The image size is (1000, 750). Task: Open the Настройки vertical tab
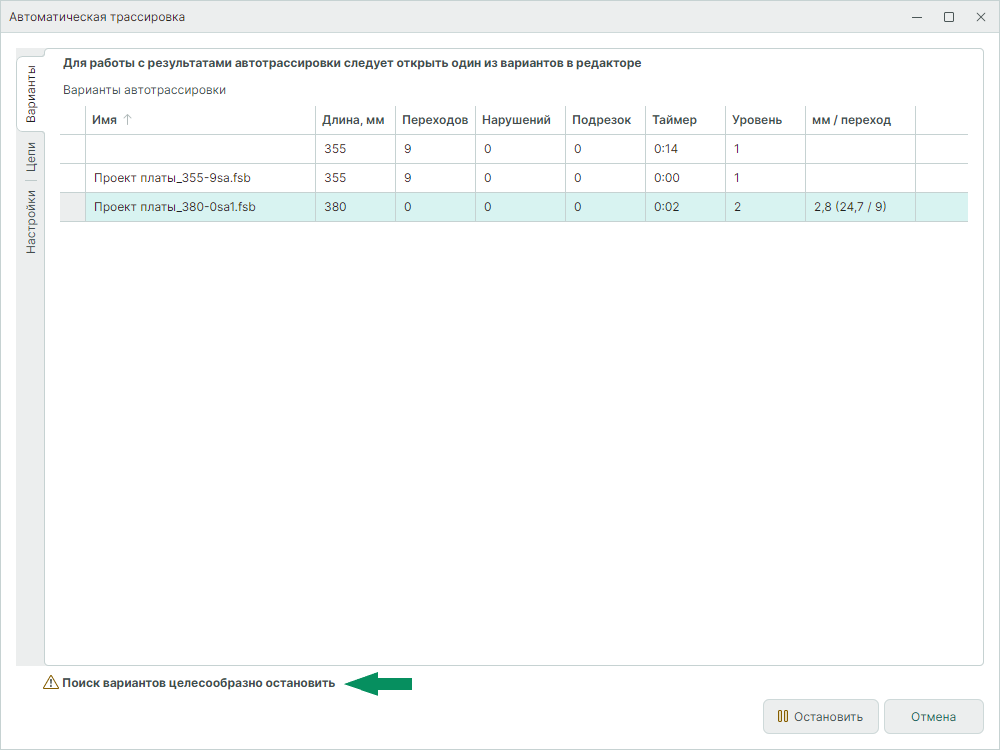click(31, 220)
